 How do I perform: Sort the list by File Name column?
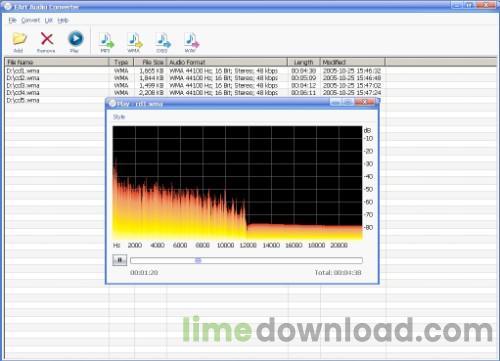pyautogui.click(x=57, y=62)
